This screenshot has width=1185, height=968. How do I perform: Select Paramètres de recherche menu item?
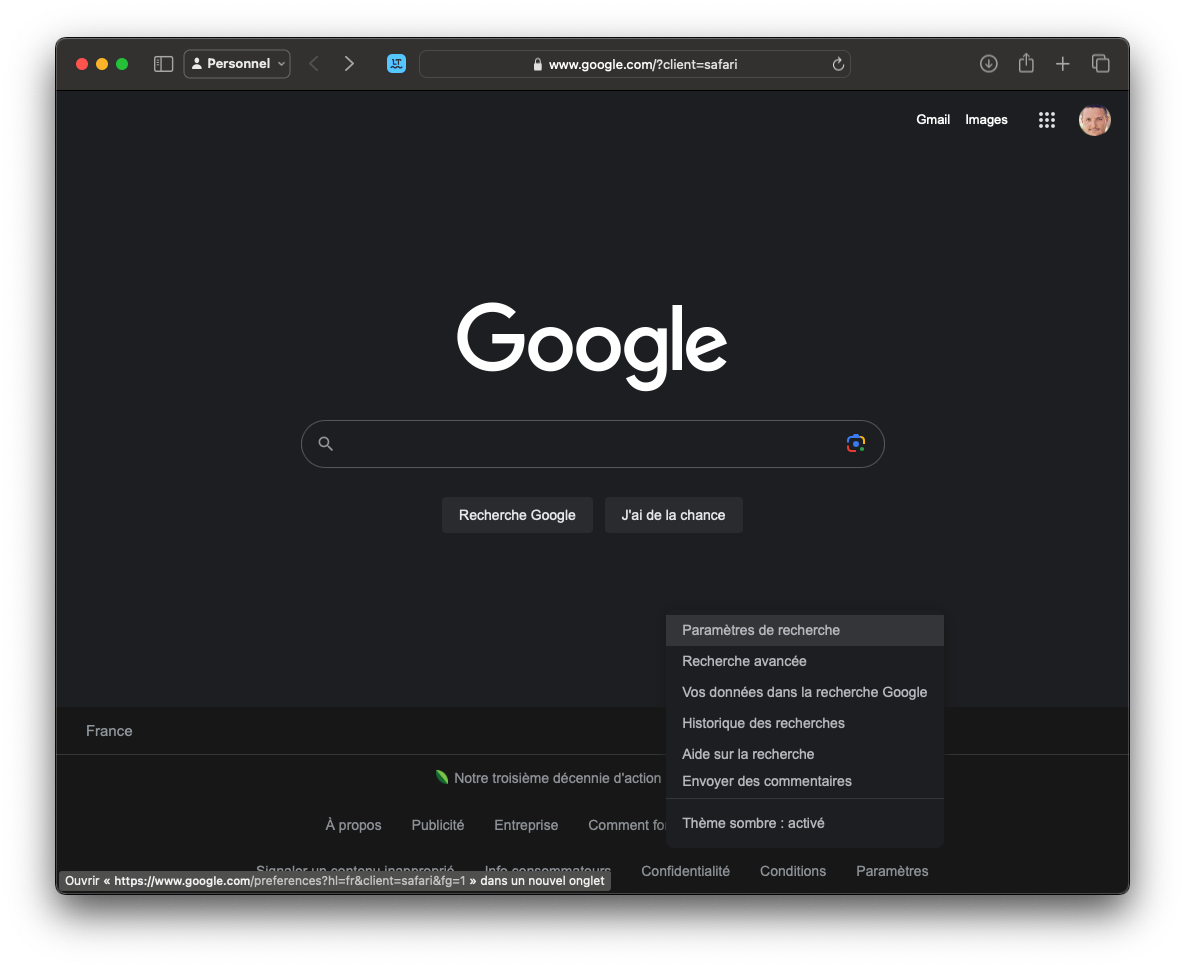click(x=805, y=630)
